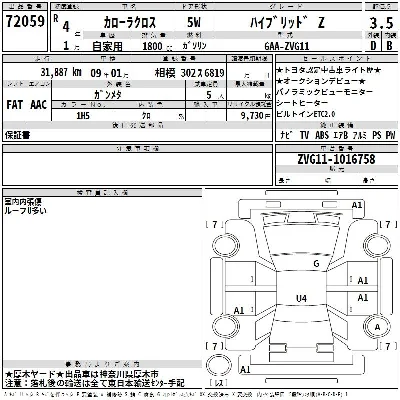400x400 pixels.
Task: Select the body type 5W
Action: pos(194,22)
